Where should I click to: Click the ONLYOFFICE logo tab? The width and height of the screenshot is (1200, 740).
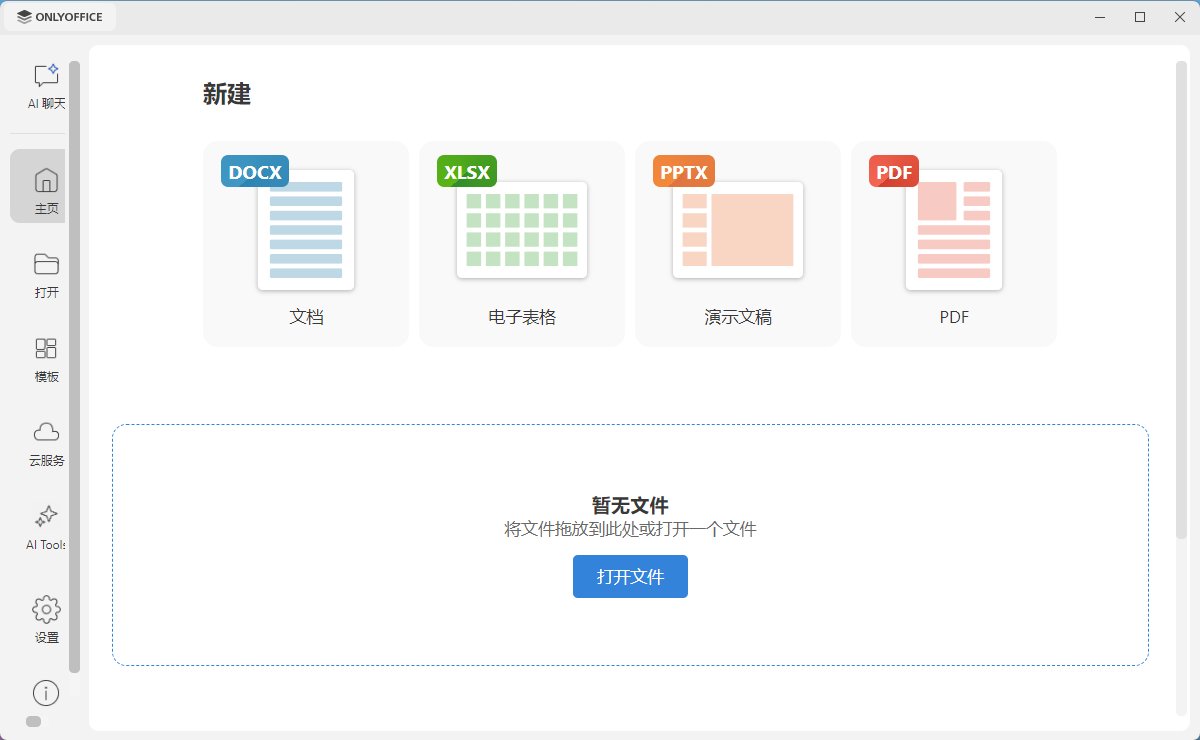click(x=61, y=17)
